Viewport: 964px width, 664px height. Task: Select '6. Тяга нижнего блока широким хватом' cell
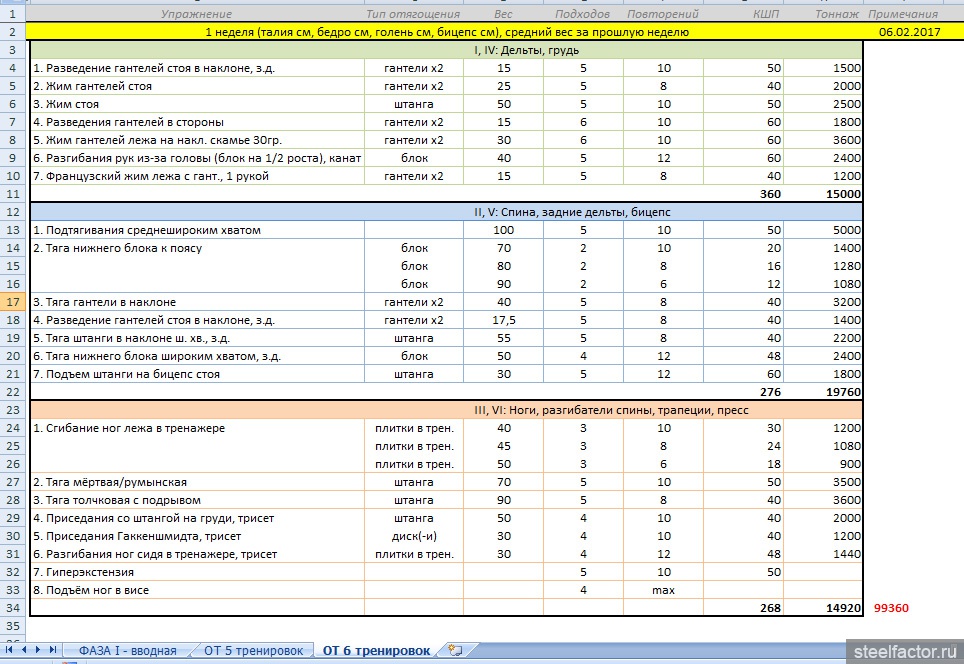pos(197,356)
